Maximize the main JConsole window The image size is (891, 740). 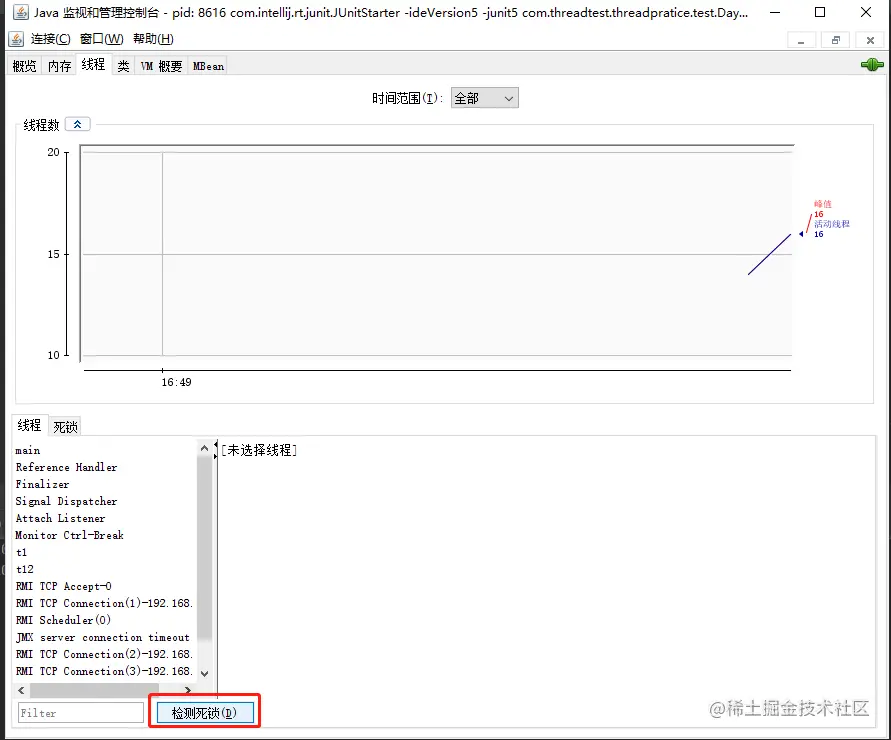click(x=820, y=12)
